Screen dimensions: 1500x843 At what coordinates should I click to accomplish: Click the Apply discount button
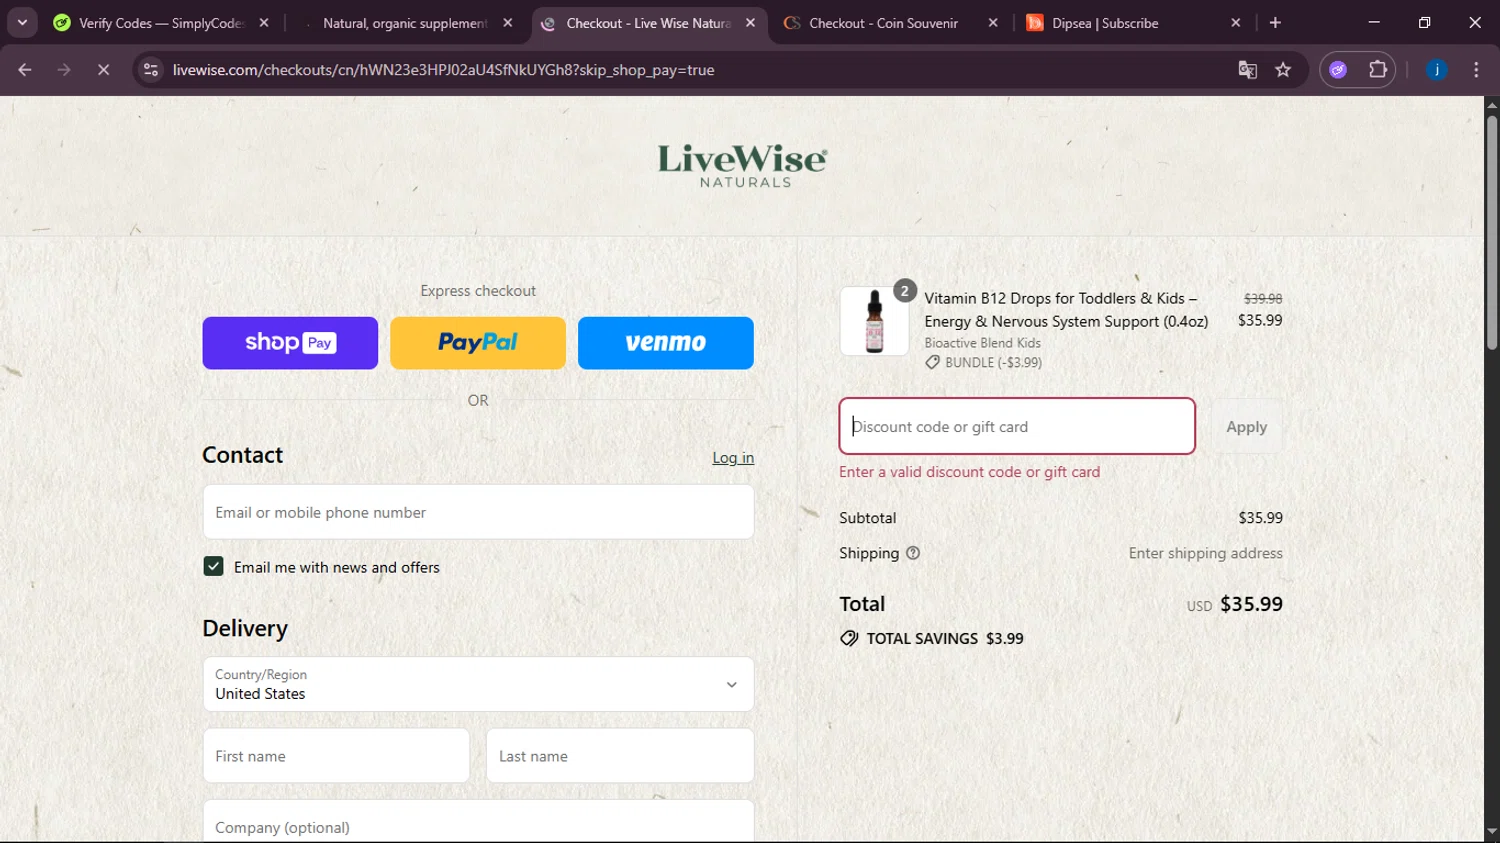pos(1246,426)
